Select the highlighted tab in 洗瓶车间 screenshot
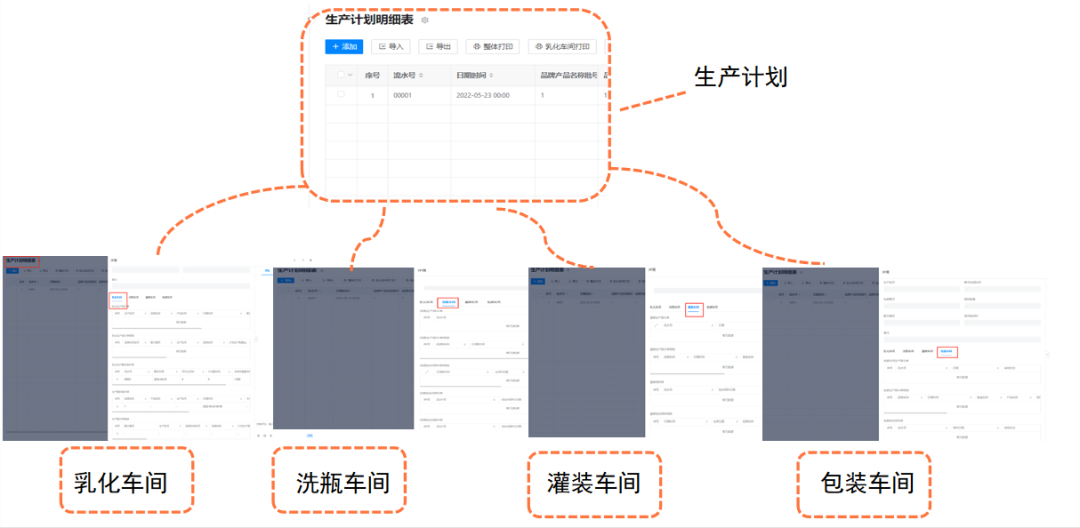 448,302
